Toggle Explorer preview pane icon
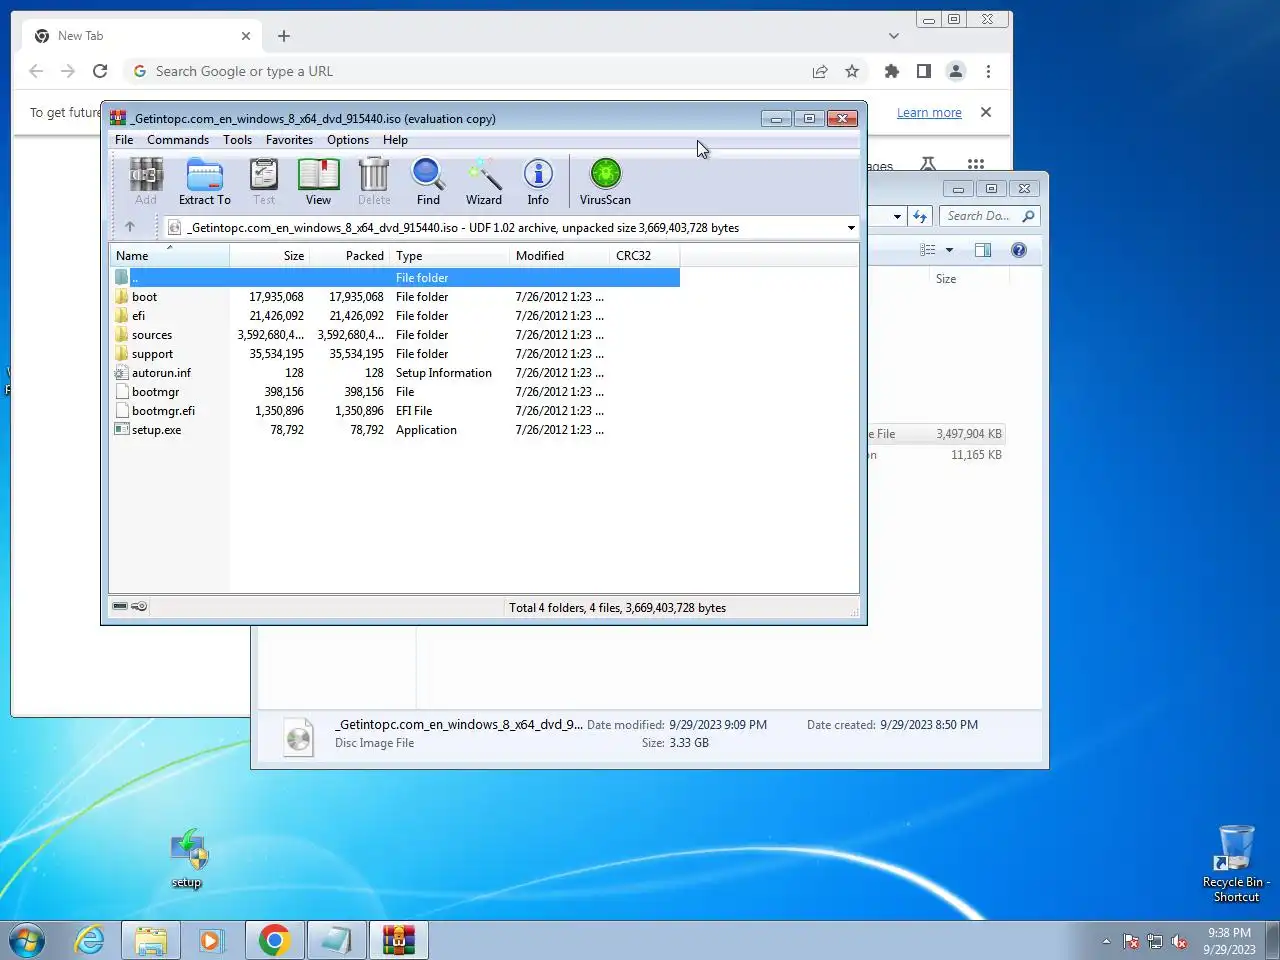The height and width of the screenshot is (960, 1280). point(983,250)
